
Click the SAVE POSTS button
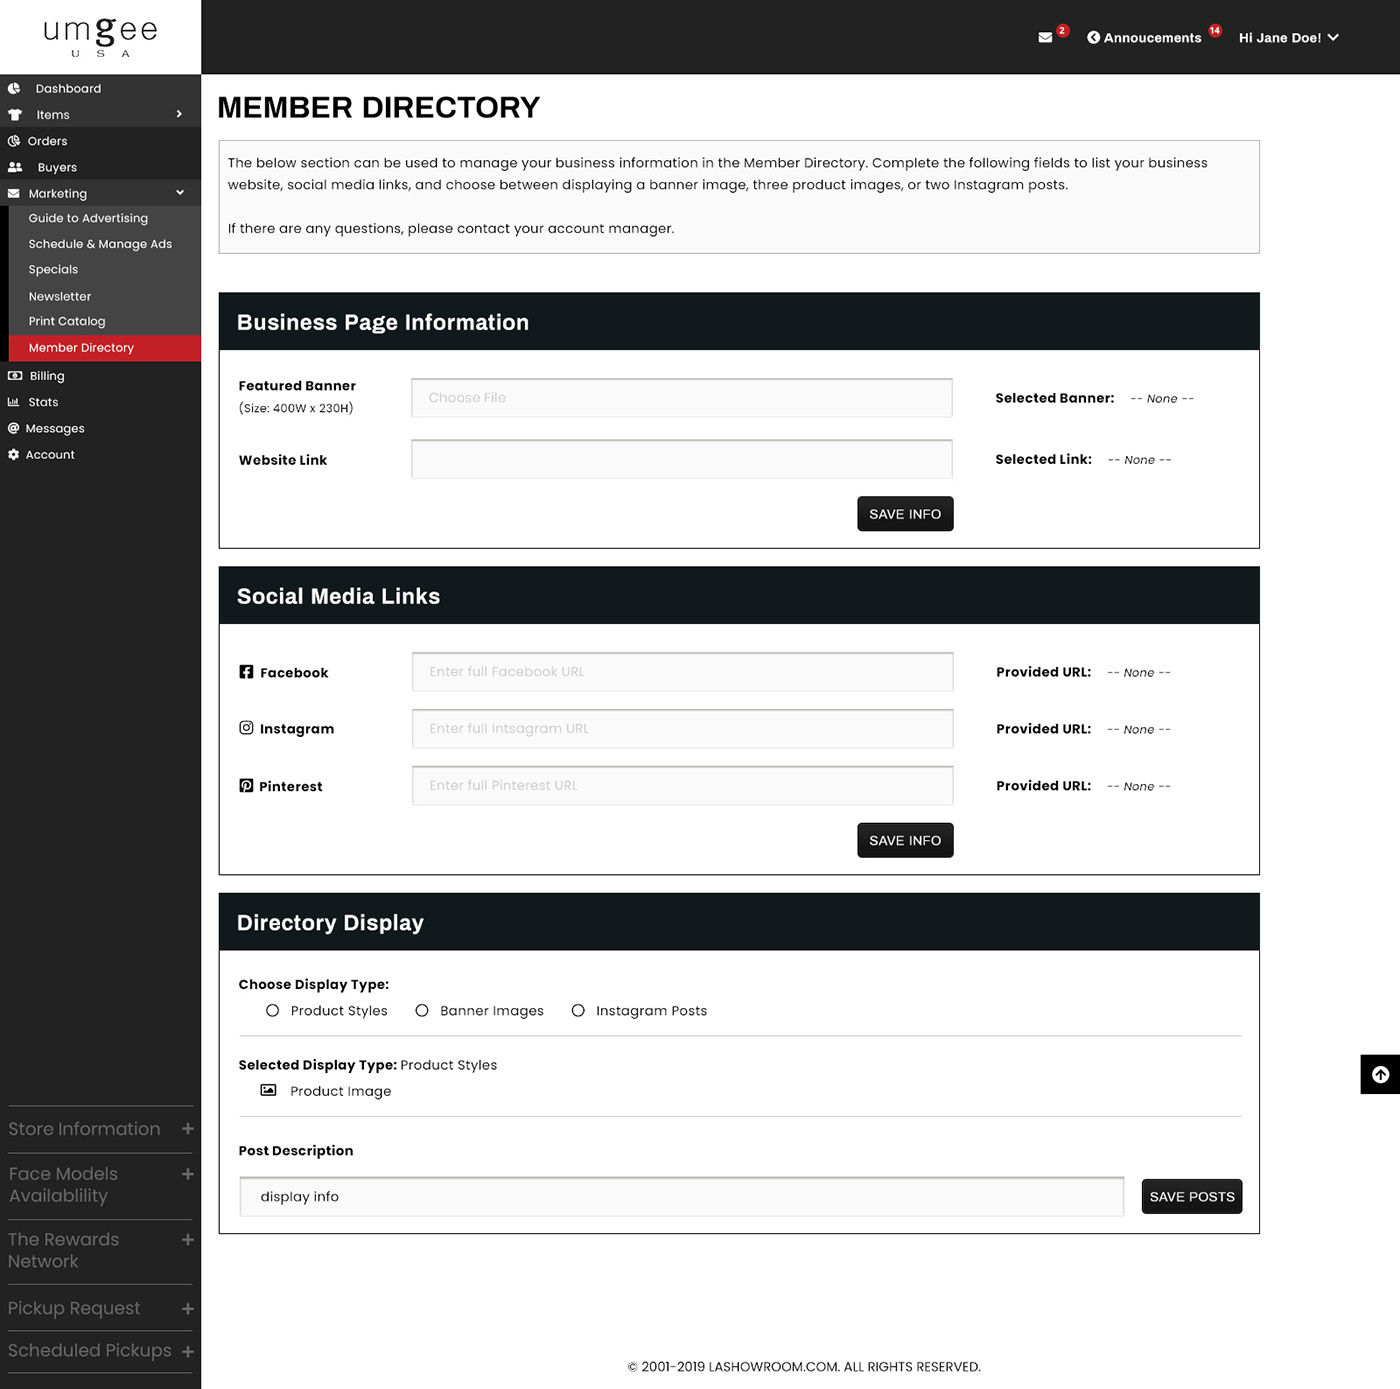tap(1191, 1197)
